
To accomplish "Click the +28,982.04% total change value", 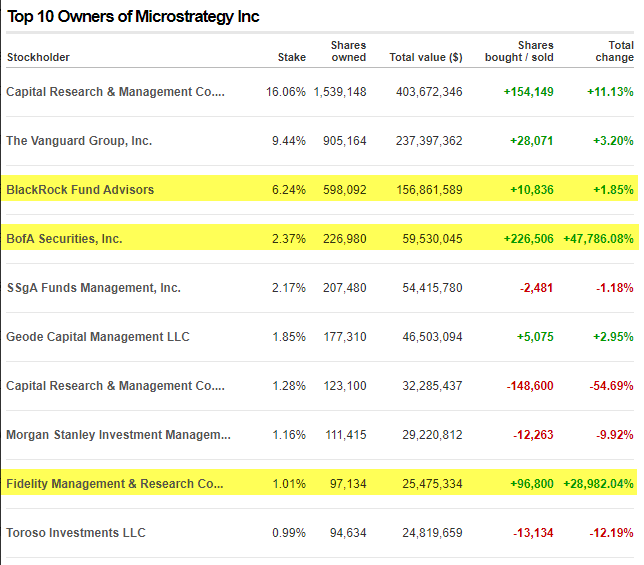I will 598,484.
